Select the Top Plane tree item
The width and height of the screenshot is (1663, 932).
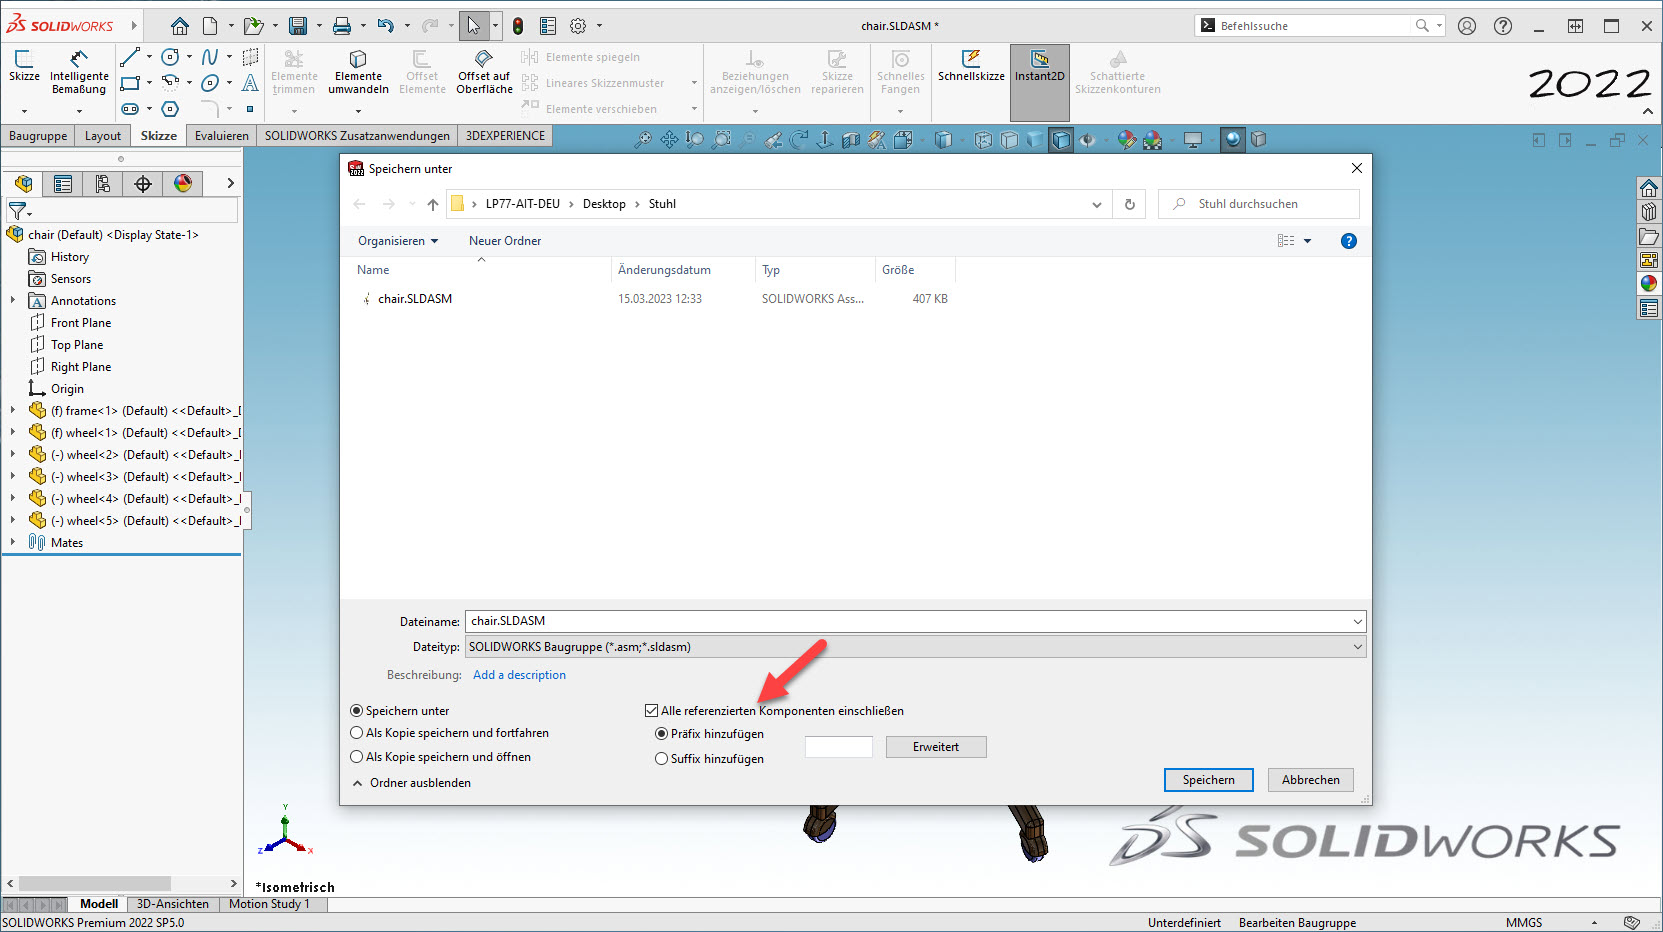77,345
